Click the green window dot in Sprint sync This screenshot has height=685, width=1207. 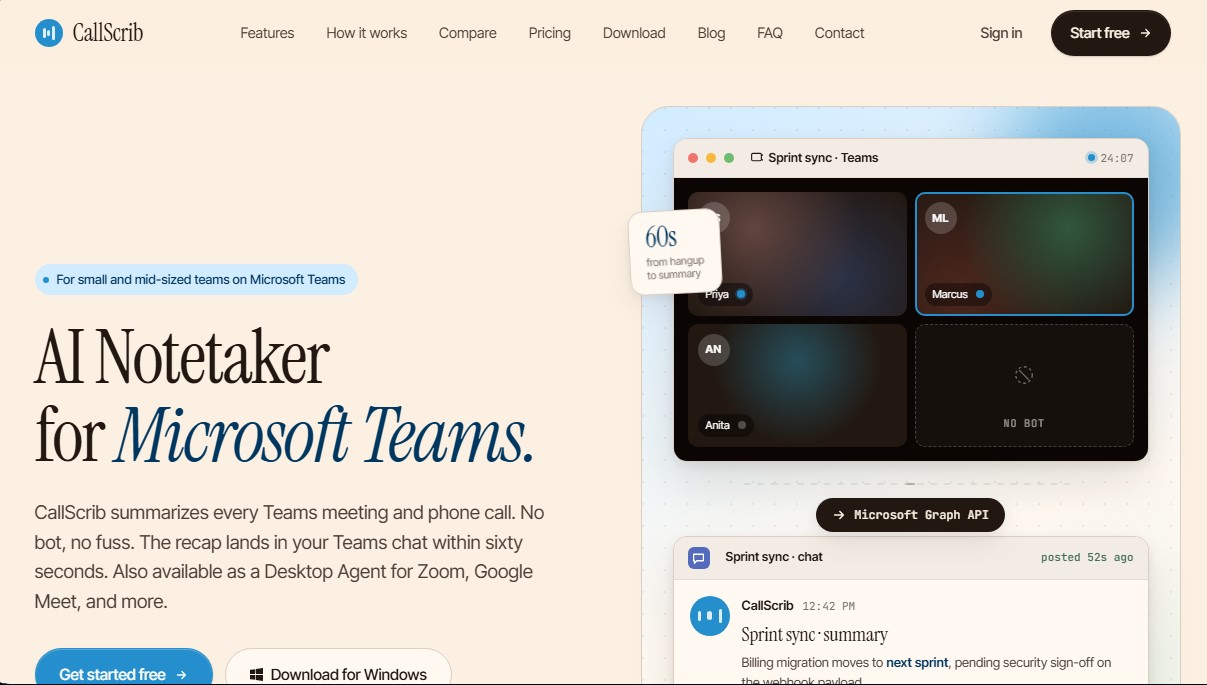click(729, 158)
